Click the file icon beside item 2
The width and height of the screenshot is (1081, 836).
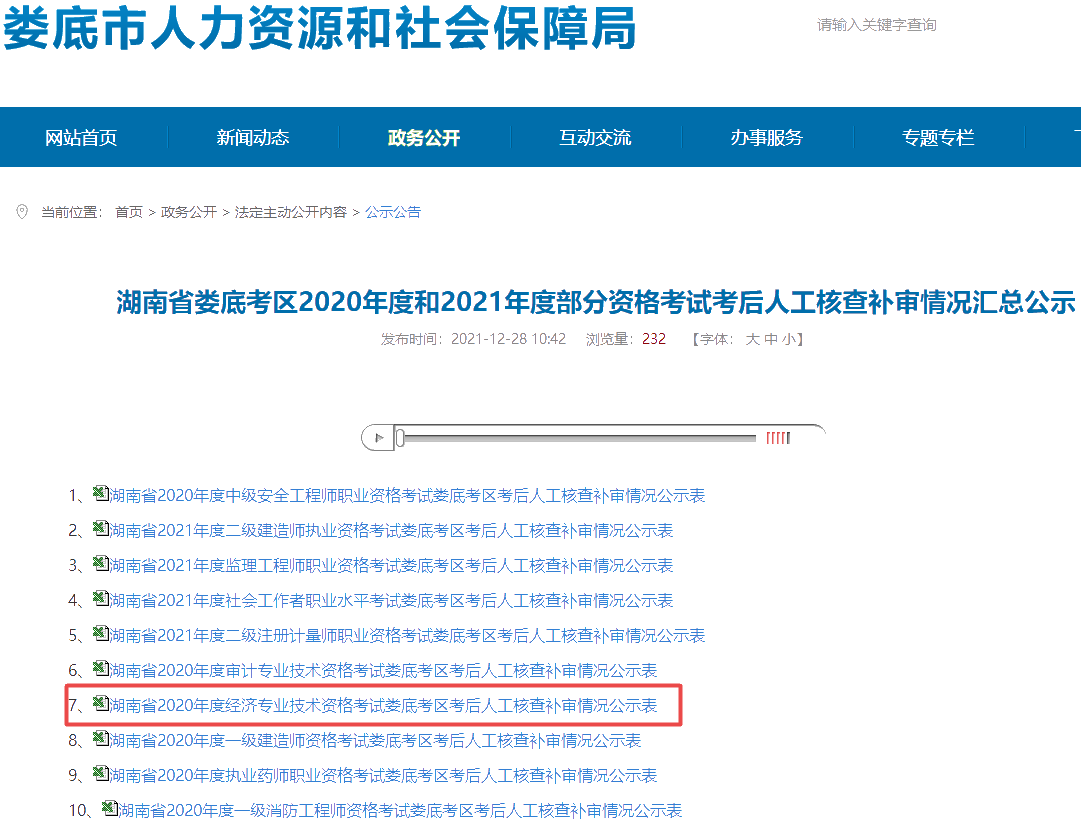click(100, 529)
